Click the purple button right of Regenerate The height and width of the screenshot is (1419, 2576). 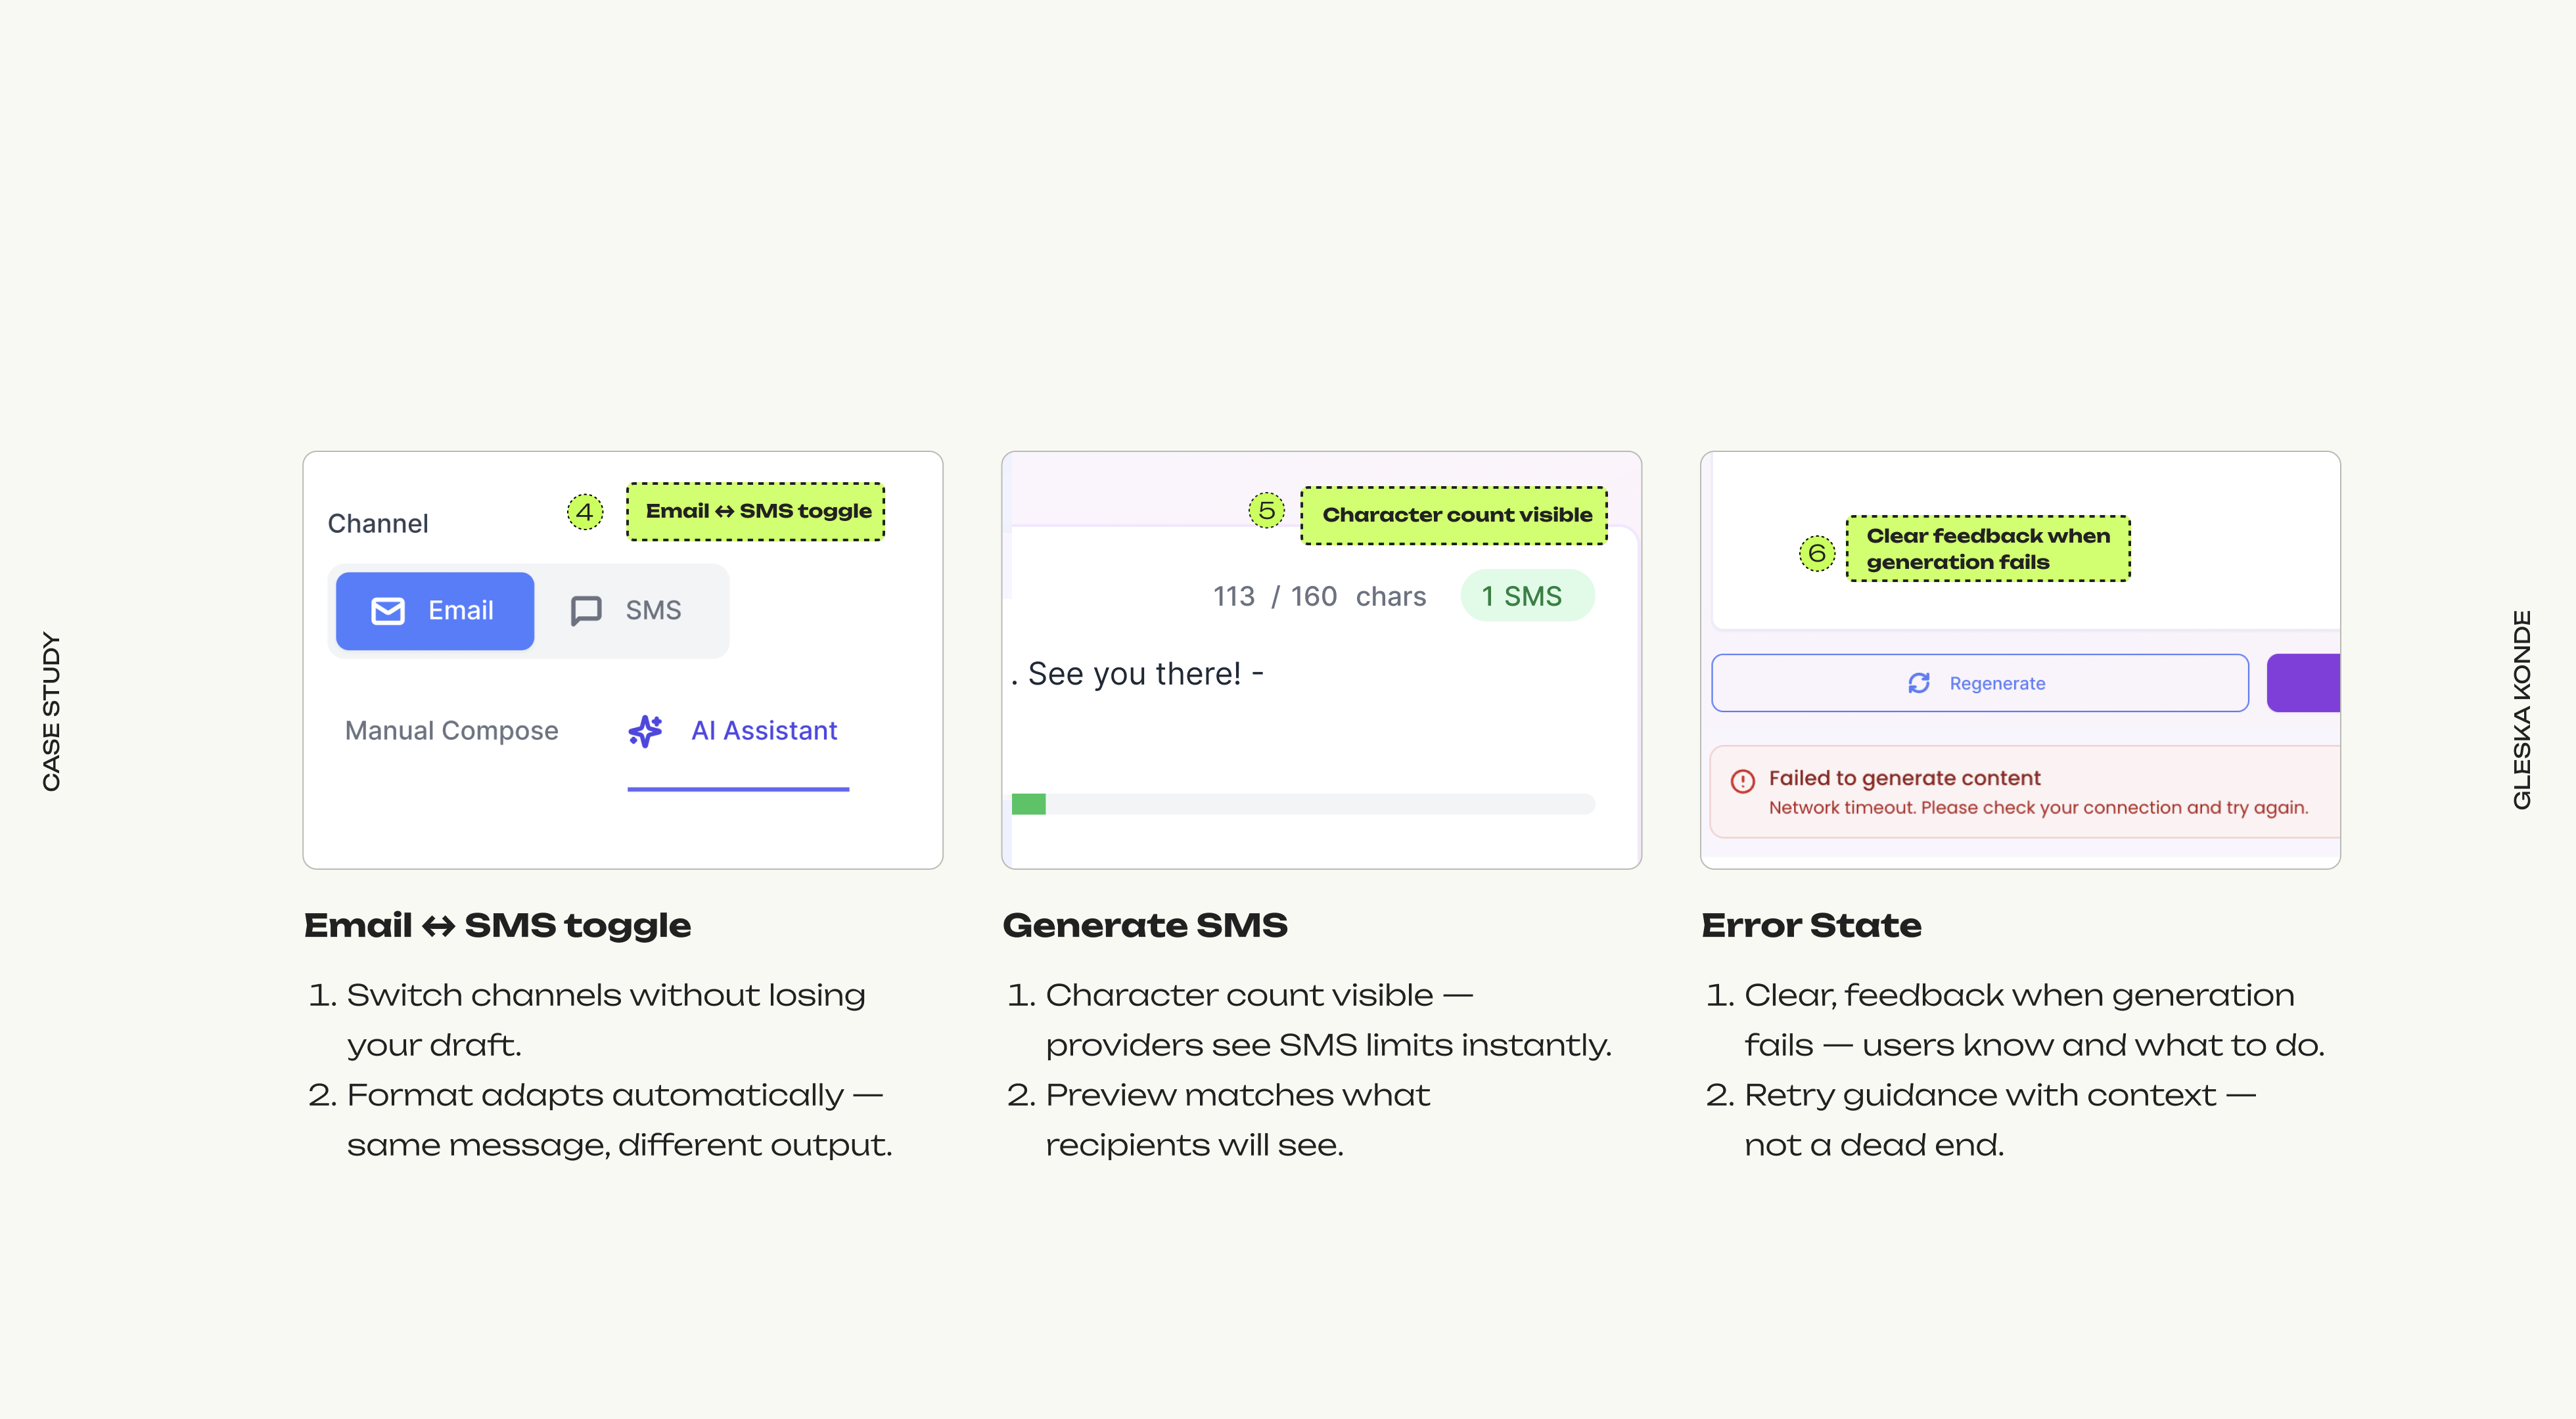click(x=2304, y=683)
